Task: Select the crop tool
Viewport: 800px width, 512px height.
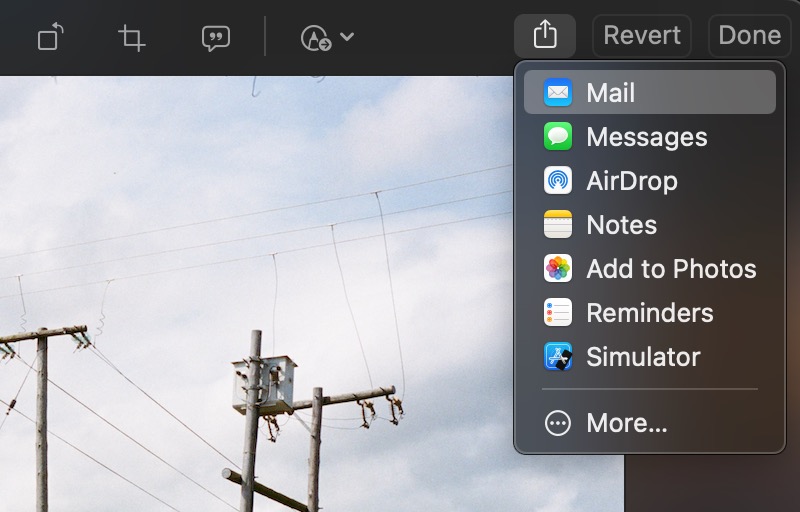Action: click(x=132, y=38)
